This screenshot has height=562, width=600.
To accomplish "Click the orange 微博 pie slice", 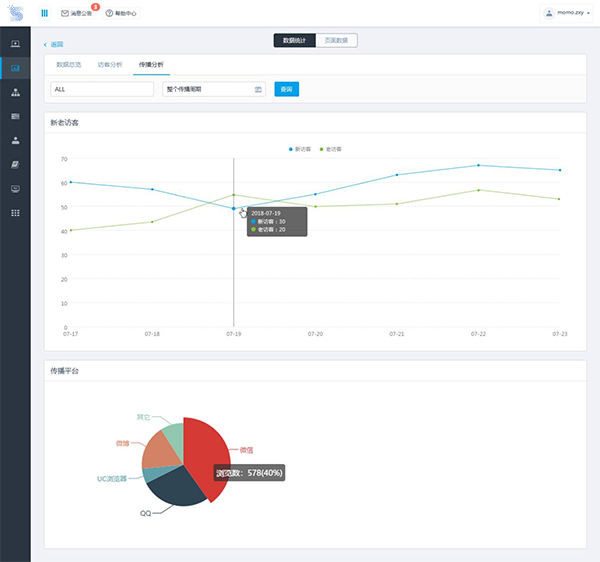I will (159, 451).
